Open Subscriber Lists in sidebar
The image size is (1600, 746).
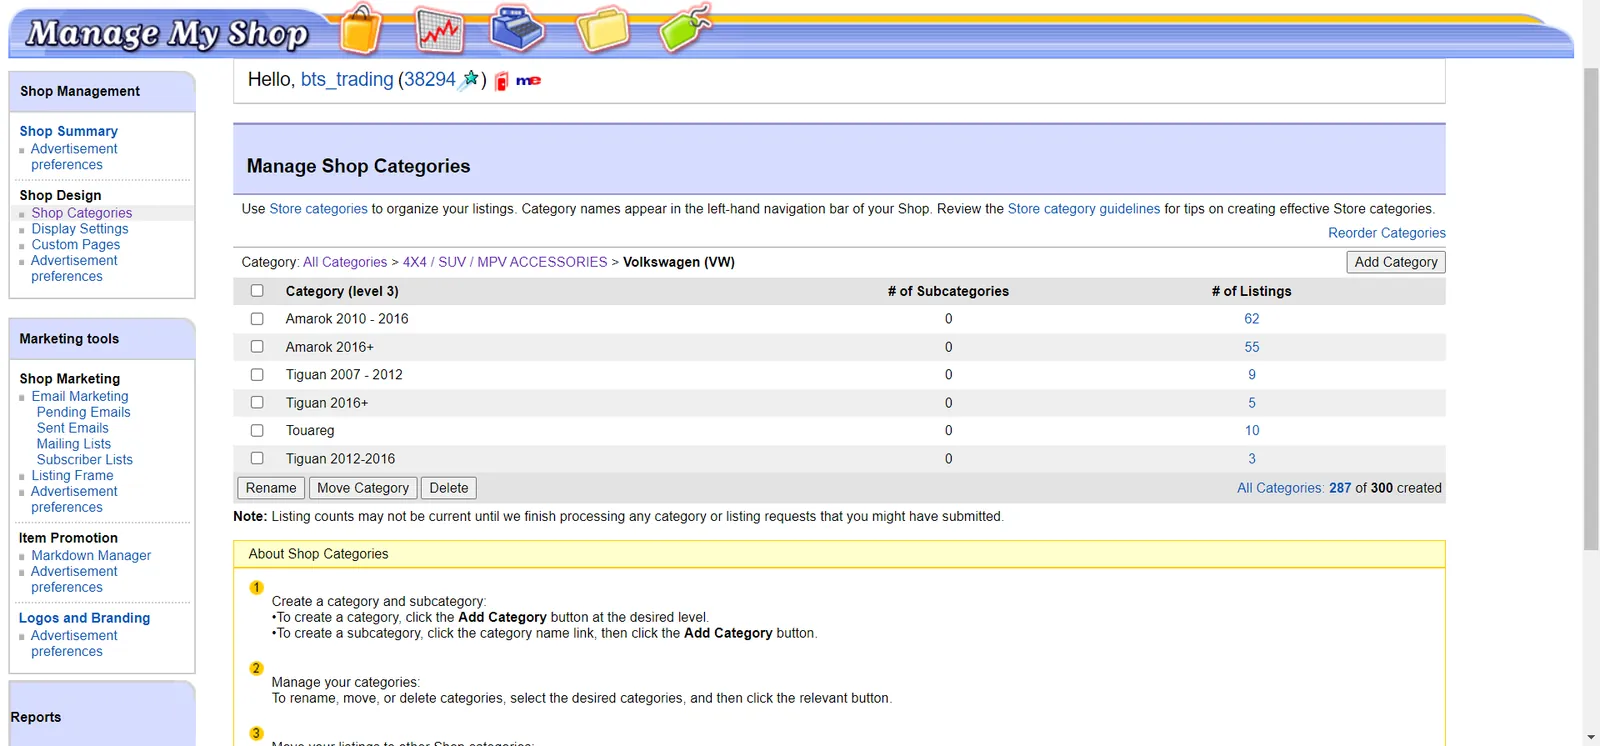click(x=84, y=460)
